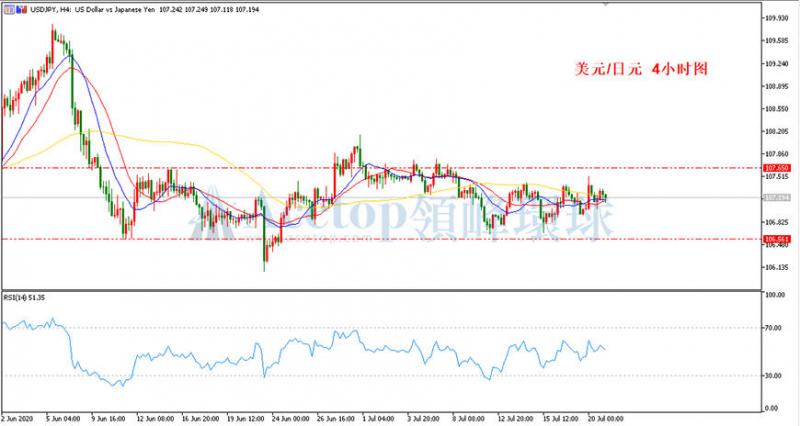800x426 pixels.
Task: Select the lower red support price tag near 106.480
Action: (777, 239)
